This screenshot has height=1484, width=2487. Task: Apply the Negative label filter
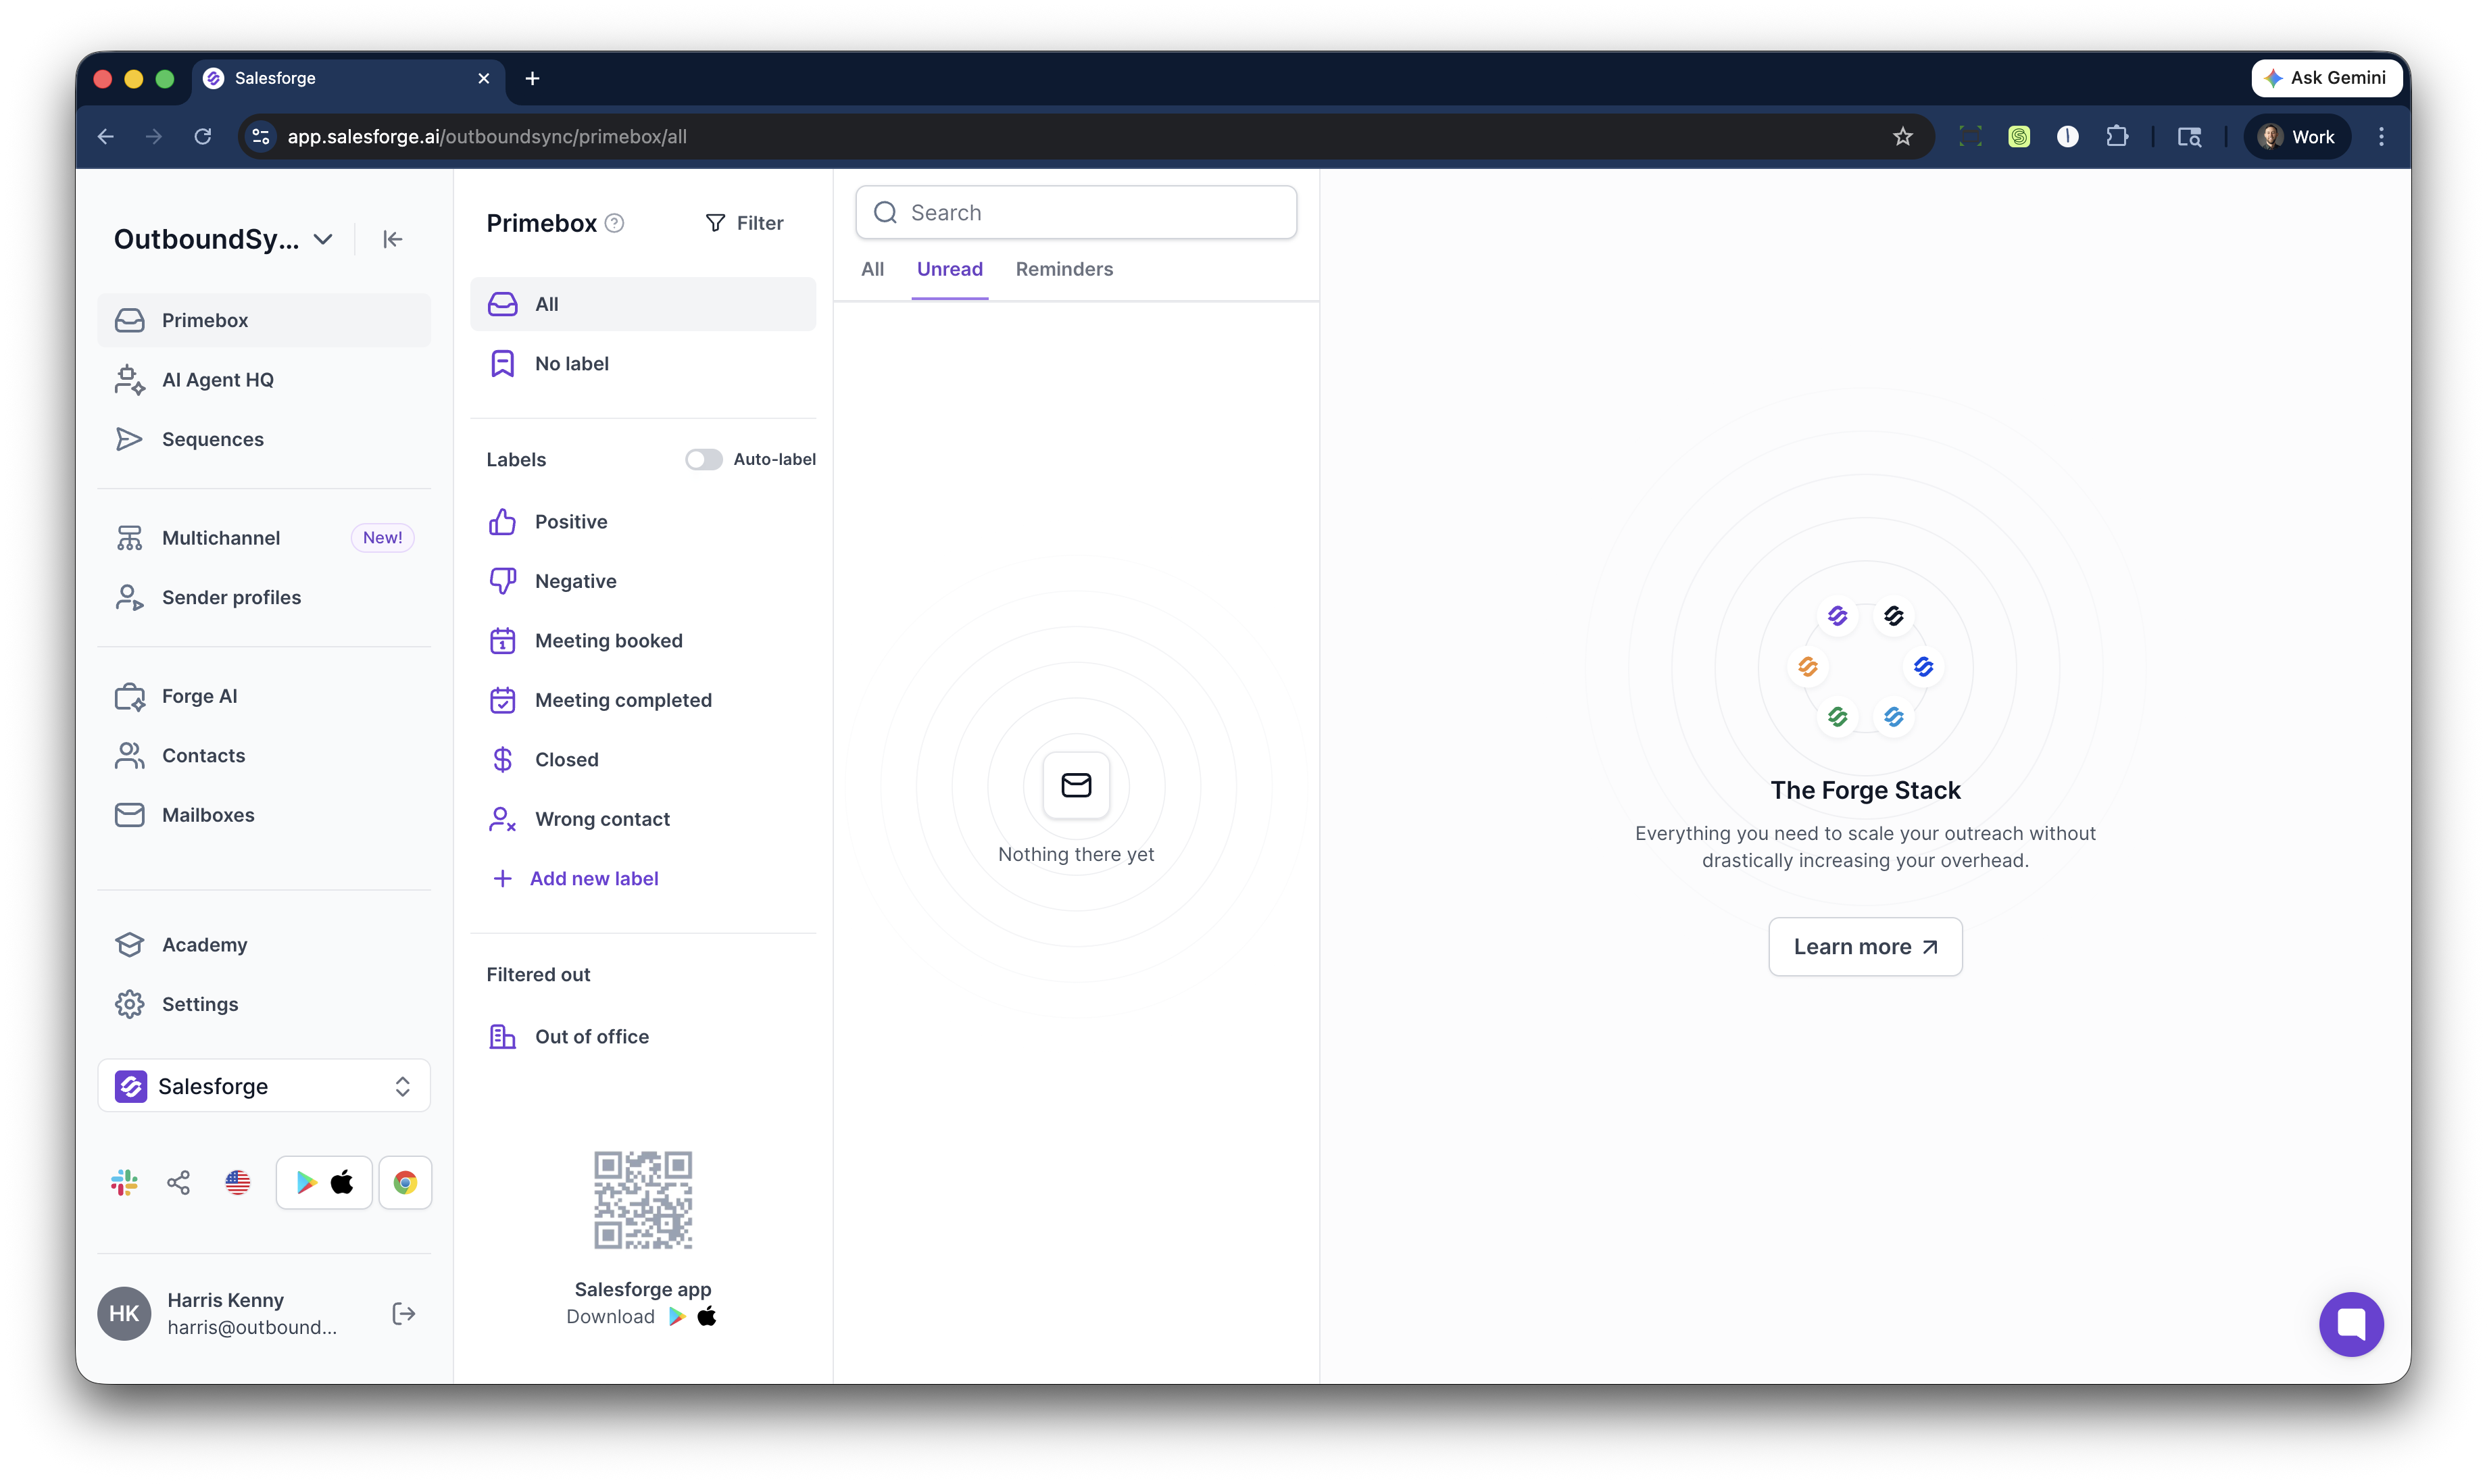[x=575, y=580]
